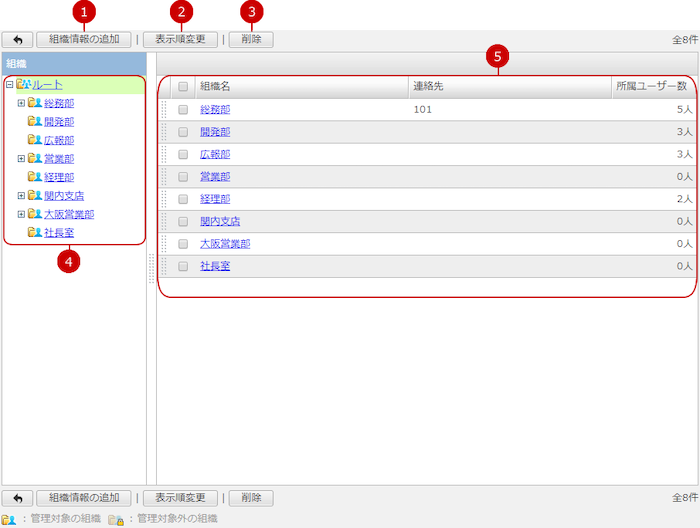Tick the checkbox for 総務部 row
The width and height of the screenshot is (700, 528).
click(183, 110)
